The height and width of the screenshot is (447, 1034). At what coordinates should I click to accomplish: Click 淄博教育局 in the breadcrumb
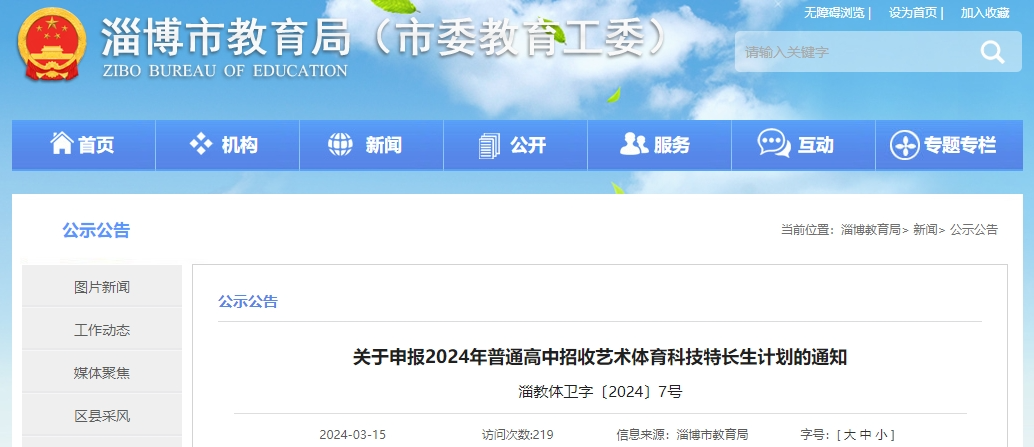pyautogui.click(x=870, y=230)
